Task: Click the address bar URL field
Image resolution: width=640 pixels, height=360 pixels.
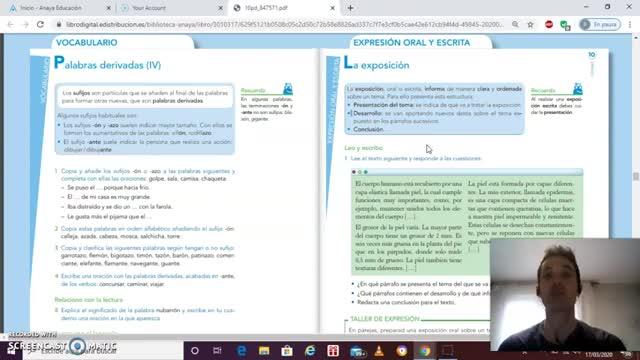Action: point(285,24)
